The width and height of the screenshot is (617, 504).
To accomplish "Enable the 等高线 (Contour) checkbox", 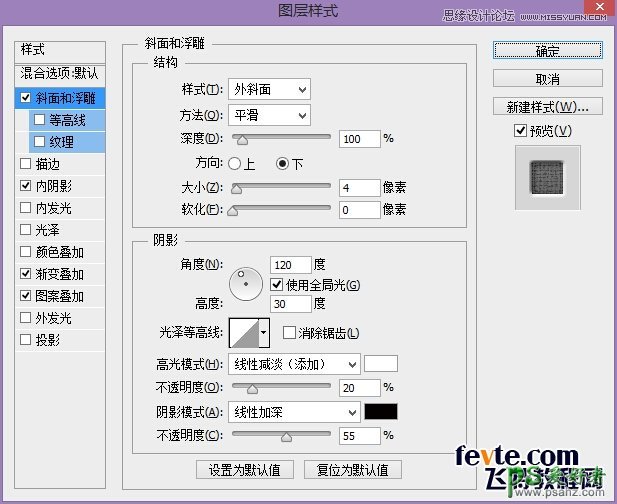I will [x=40, y=120].
